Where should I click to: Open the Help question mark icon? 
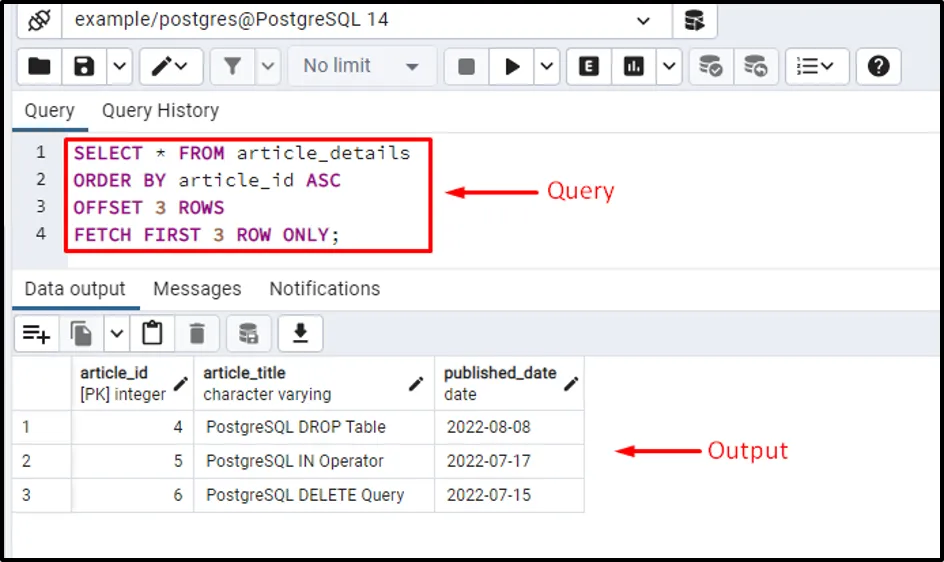(x=878, y=66)
